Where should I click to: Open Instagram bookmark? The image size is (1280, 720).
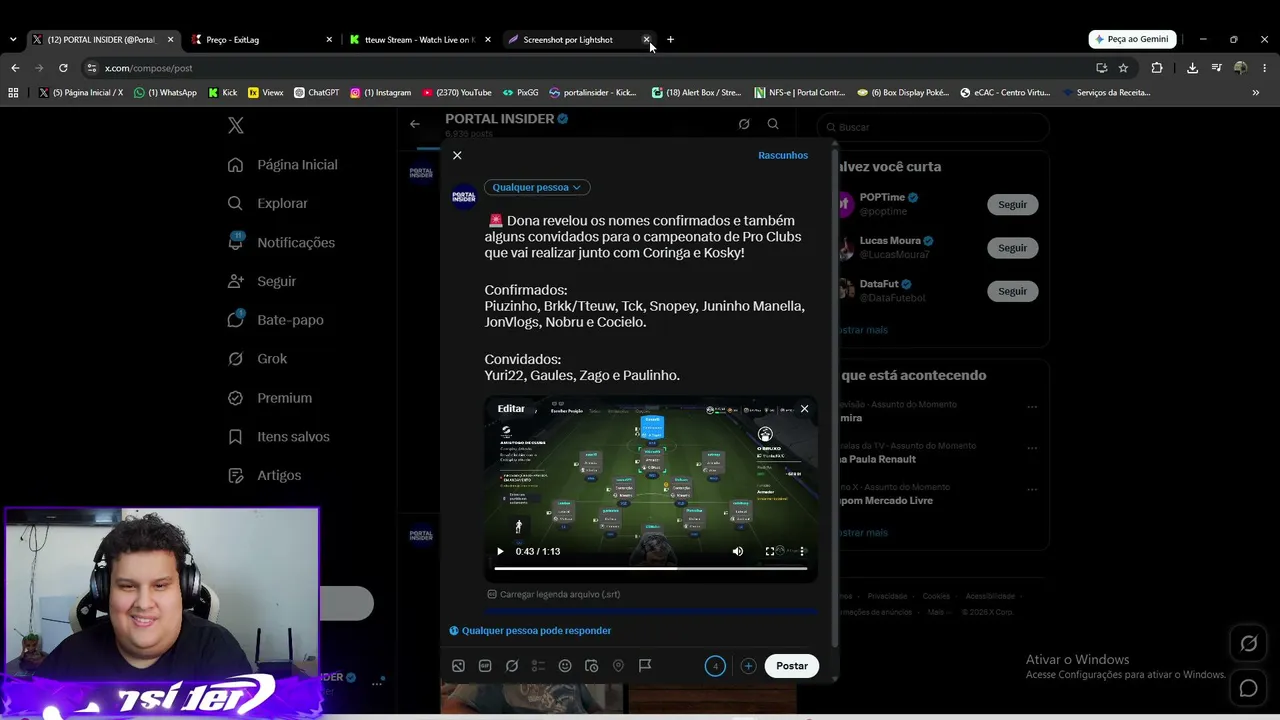pyautogui.click(x=380, y=92)
